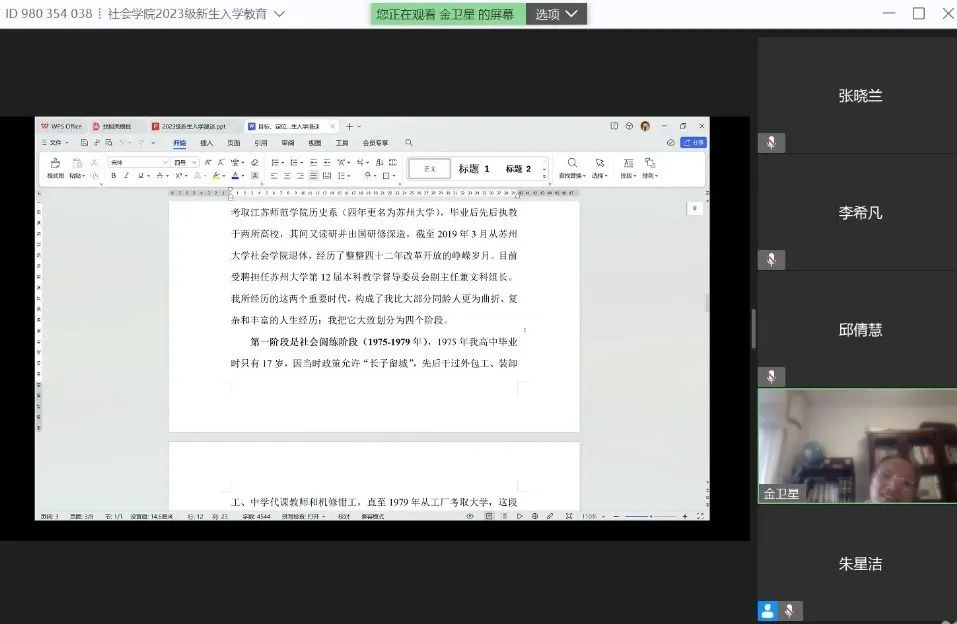This screenshot has width=957, height=624.
Task: Click 金卫星's video thumbnail
Action: pyautogui.click(x=856, y=445)
